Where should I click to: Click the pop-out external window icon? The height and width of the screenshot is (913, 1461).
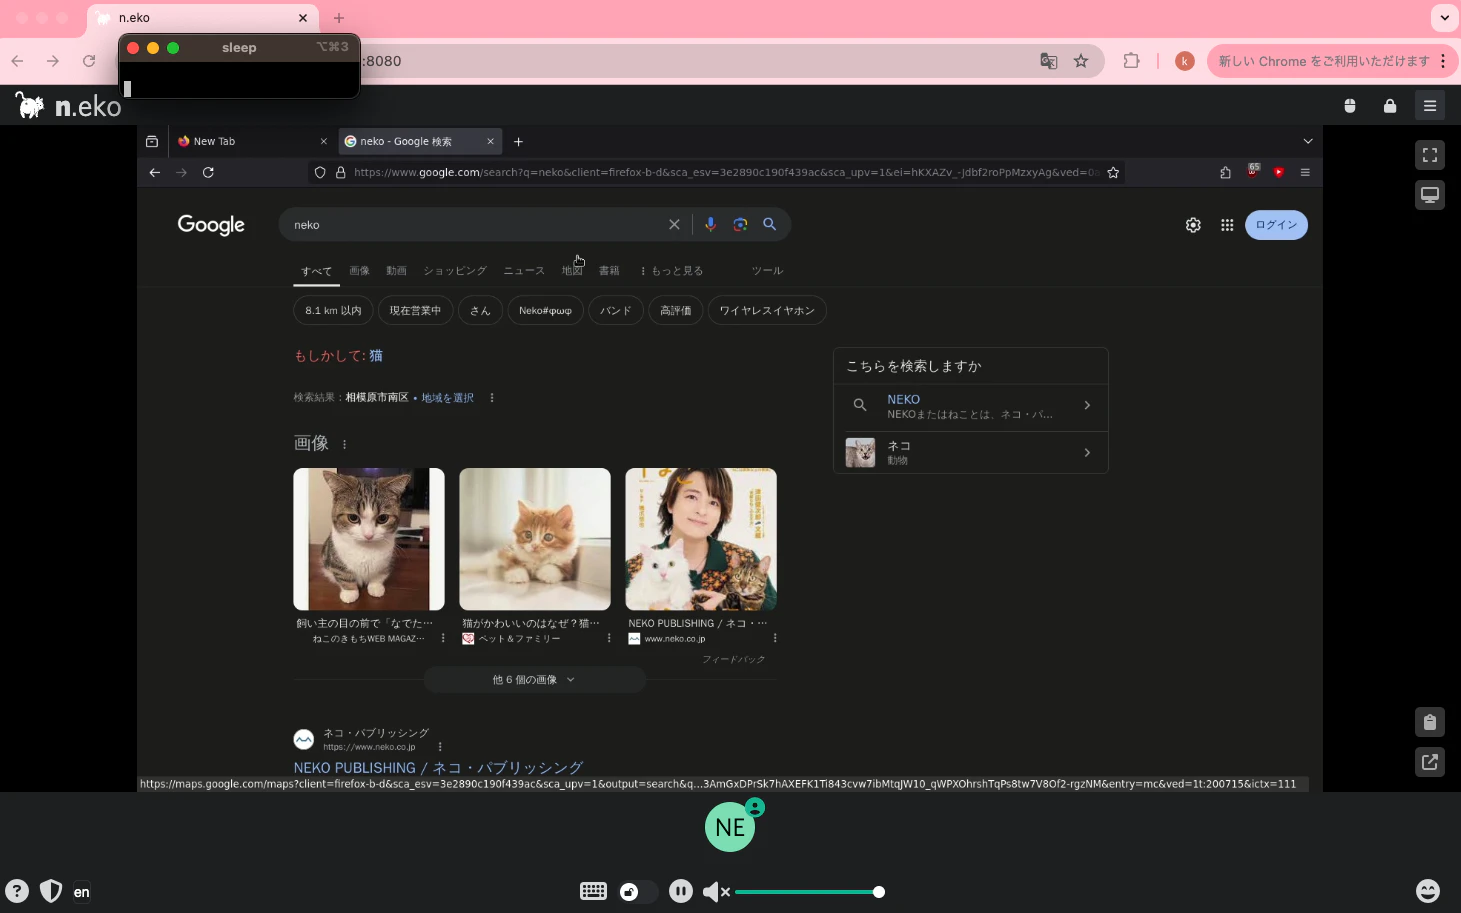click(x=1430, y=762)
